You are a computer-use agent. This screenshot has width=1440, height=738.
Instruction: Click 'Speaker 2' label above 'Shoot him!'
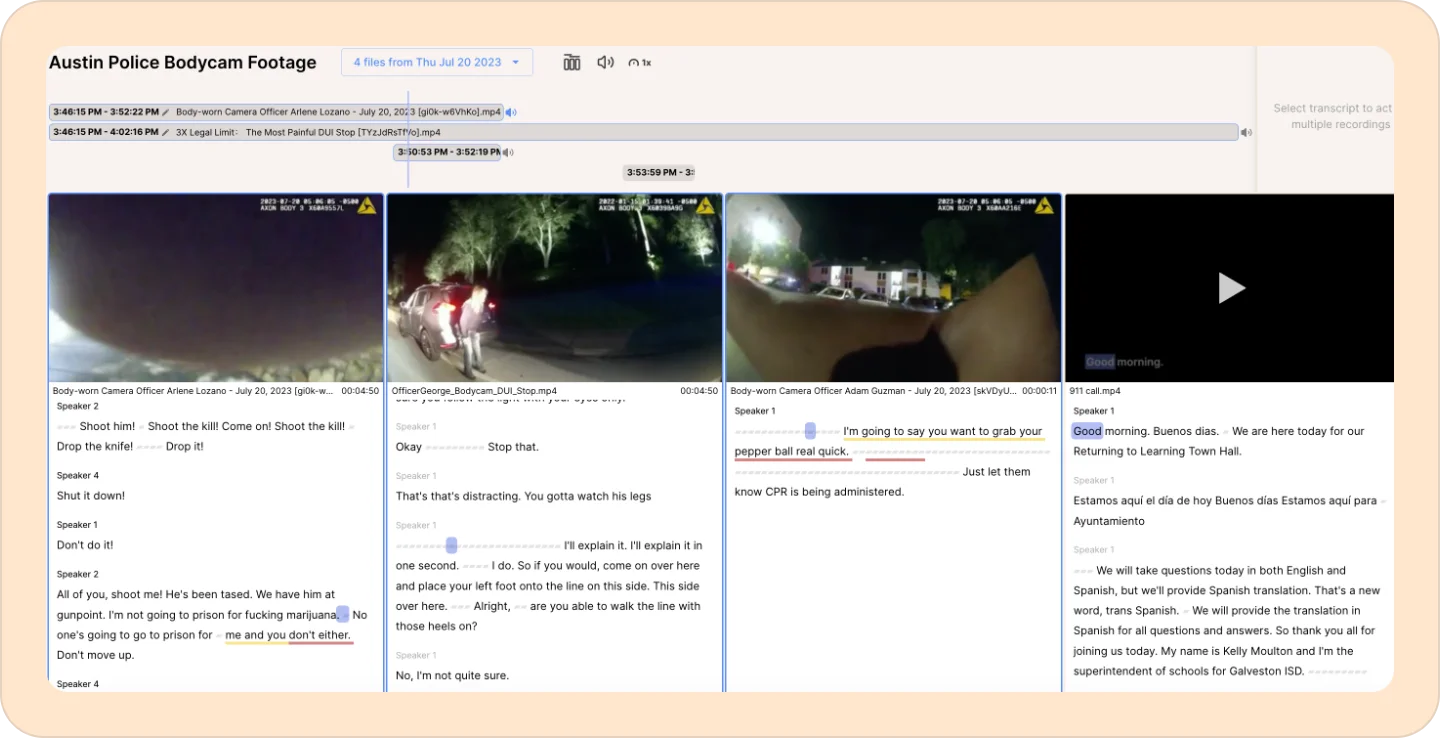coord(78,406)
